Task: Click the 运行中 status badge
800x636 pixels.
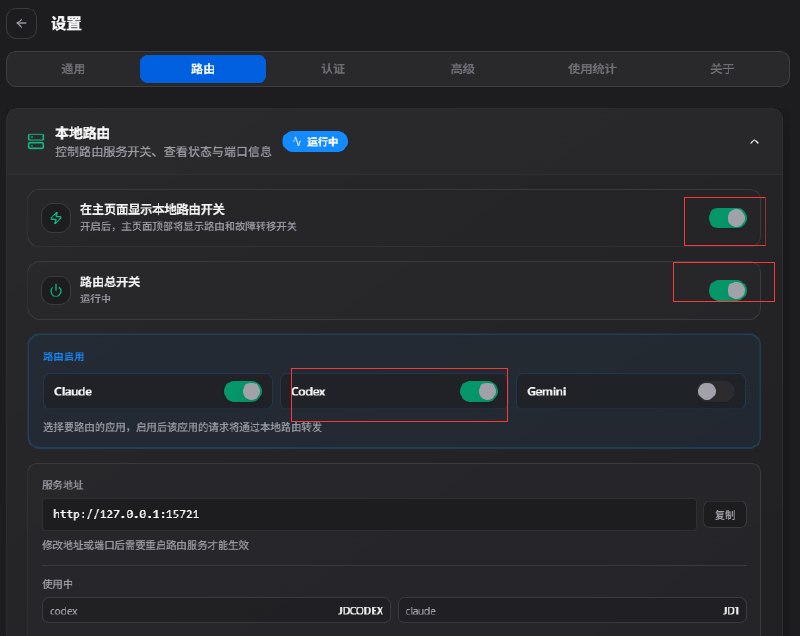Action: pyautogui.click(x=315, y=141)
